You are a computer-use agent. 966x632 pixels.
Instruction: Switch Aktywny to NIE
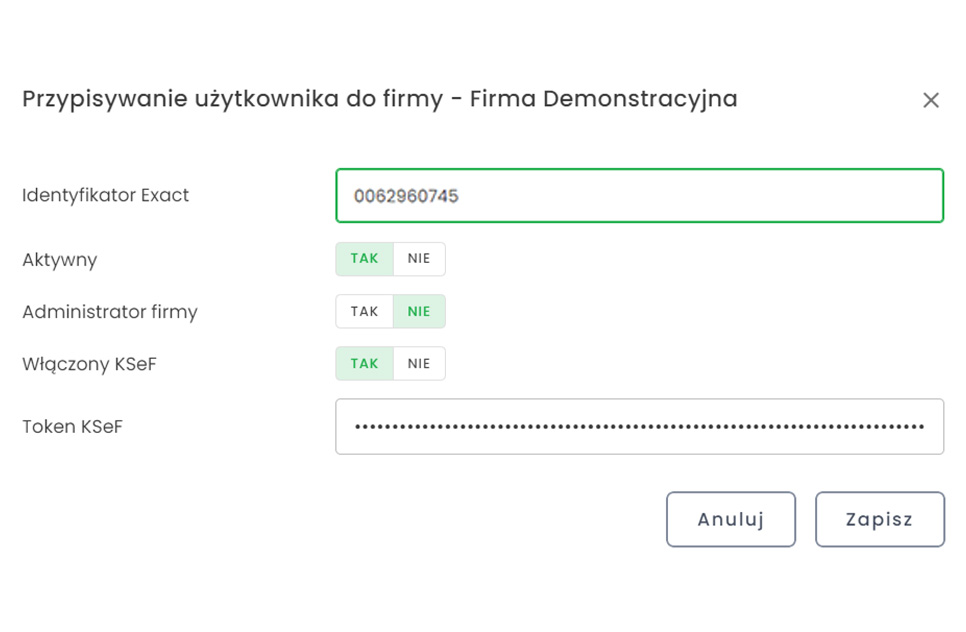click(418, 258)
